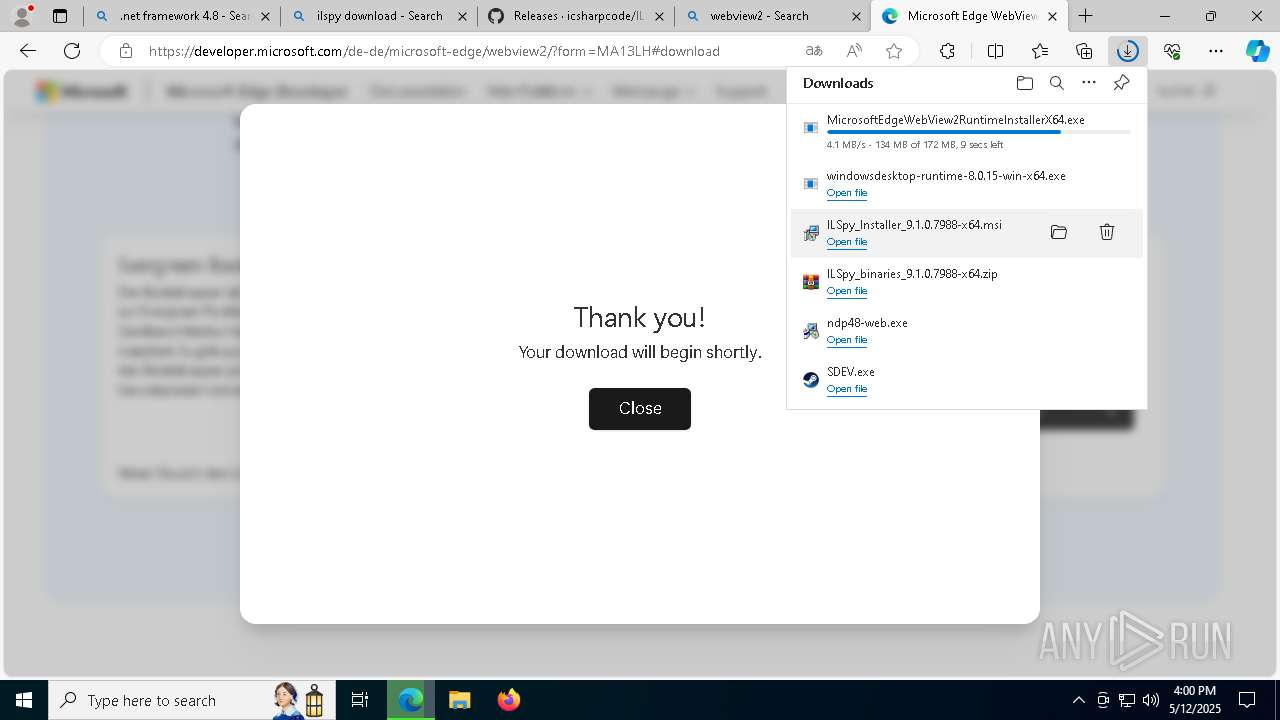
Task: Select the MicrosoftEdgeWebView2RuntimeInstallerX64.exe download
Action: coord(956,119)
